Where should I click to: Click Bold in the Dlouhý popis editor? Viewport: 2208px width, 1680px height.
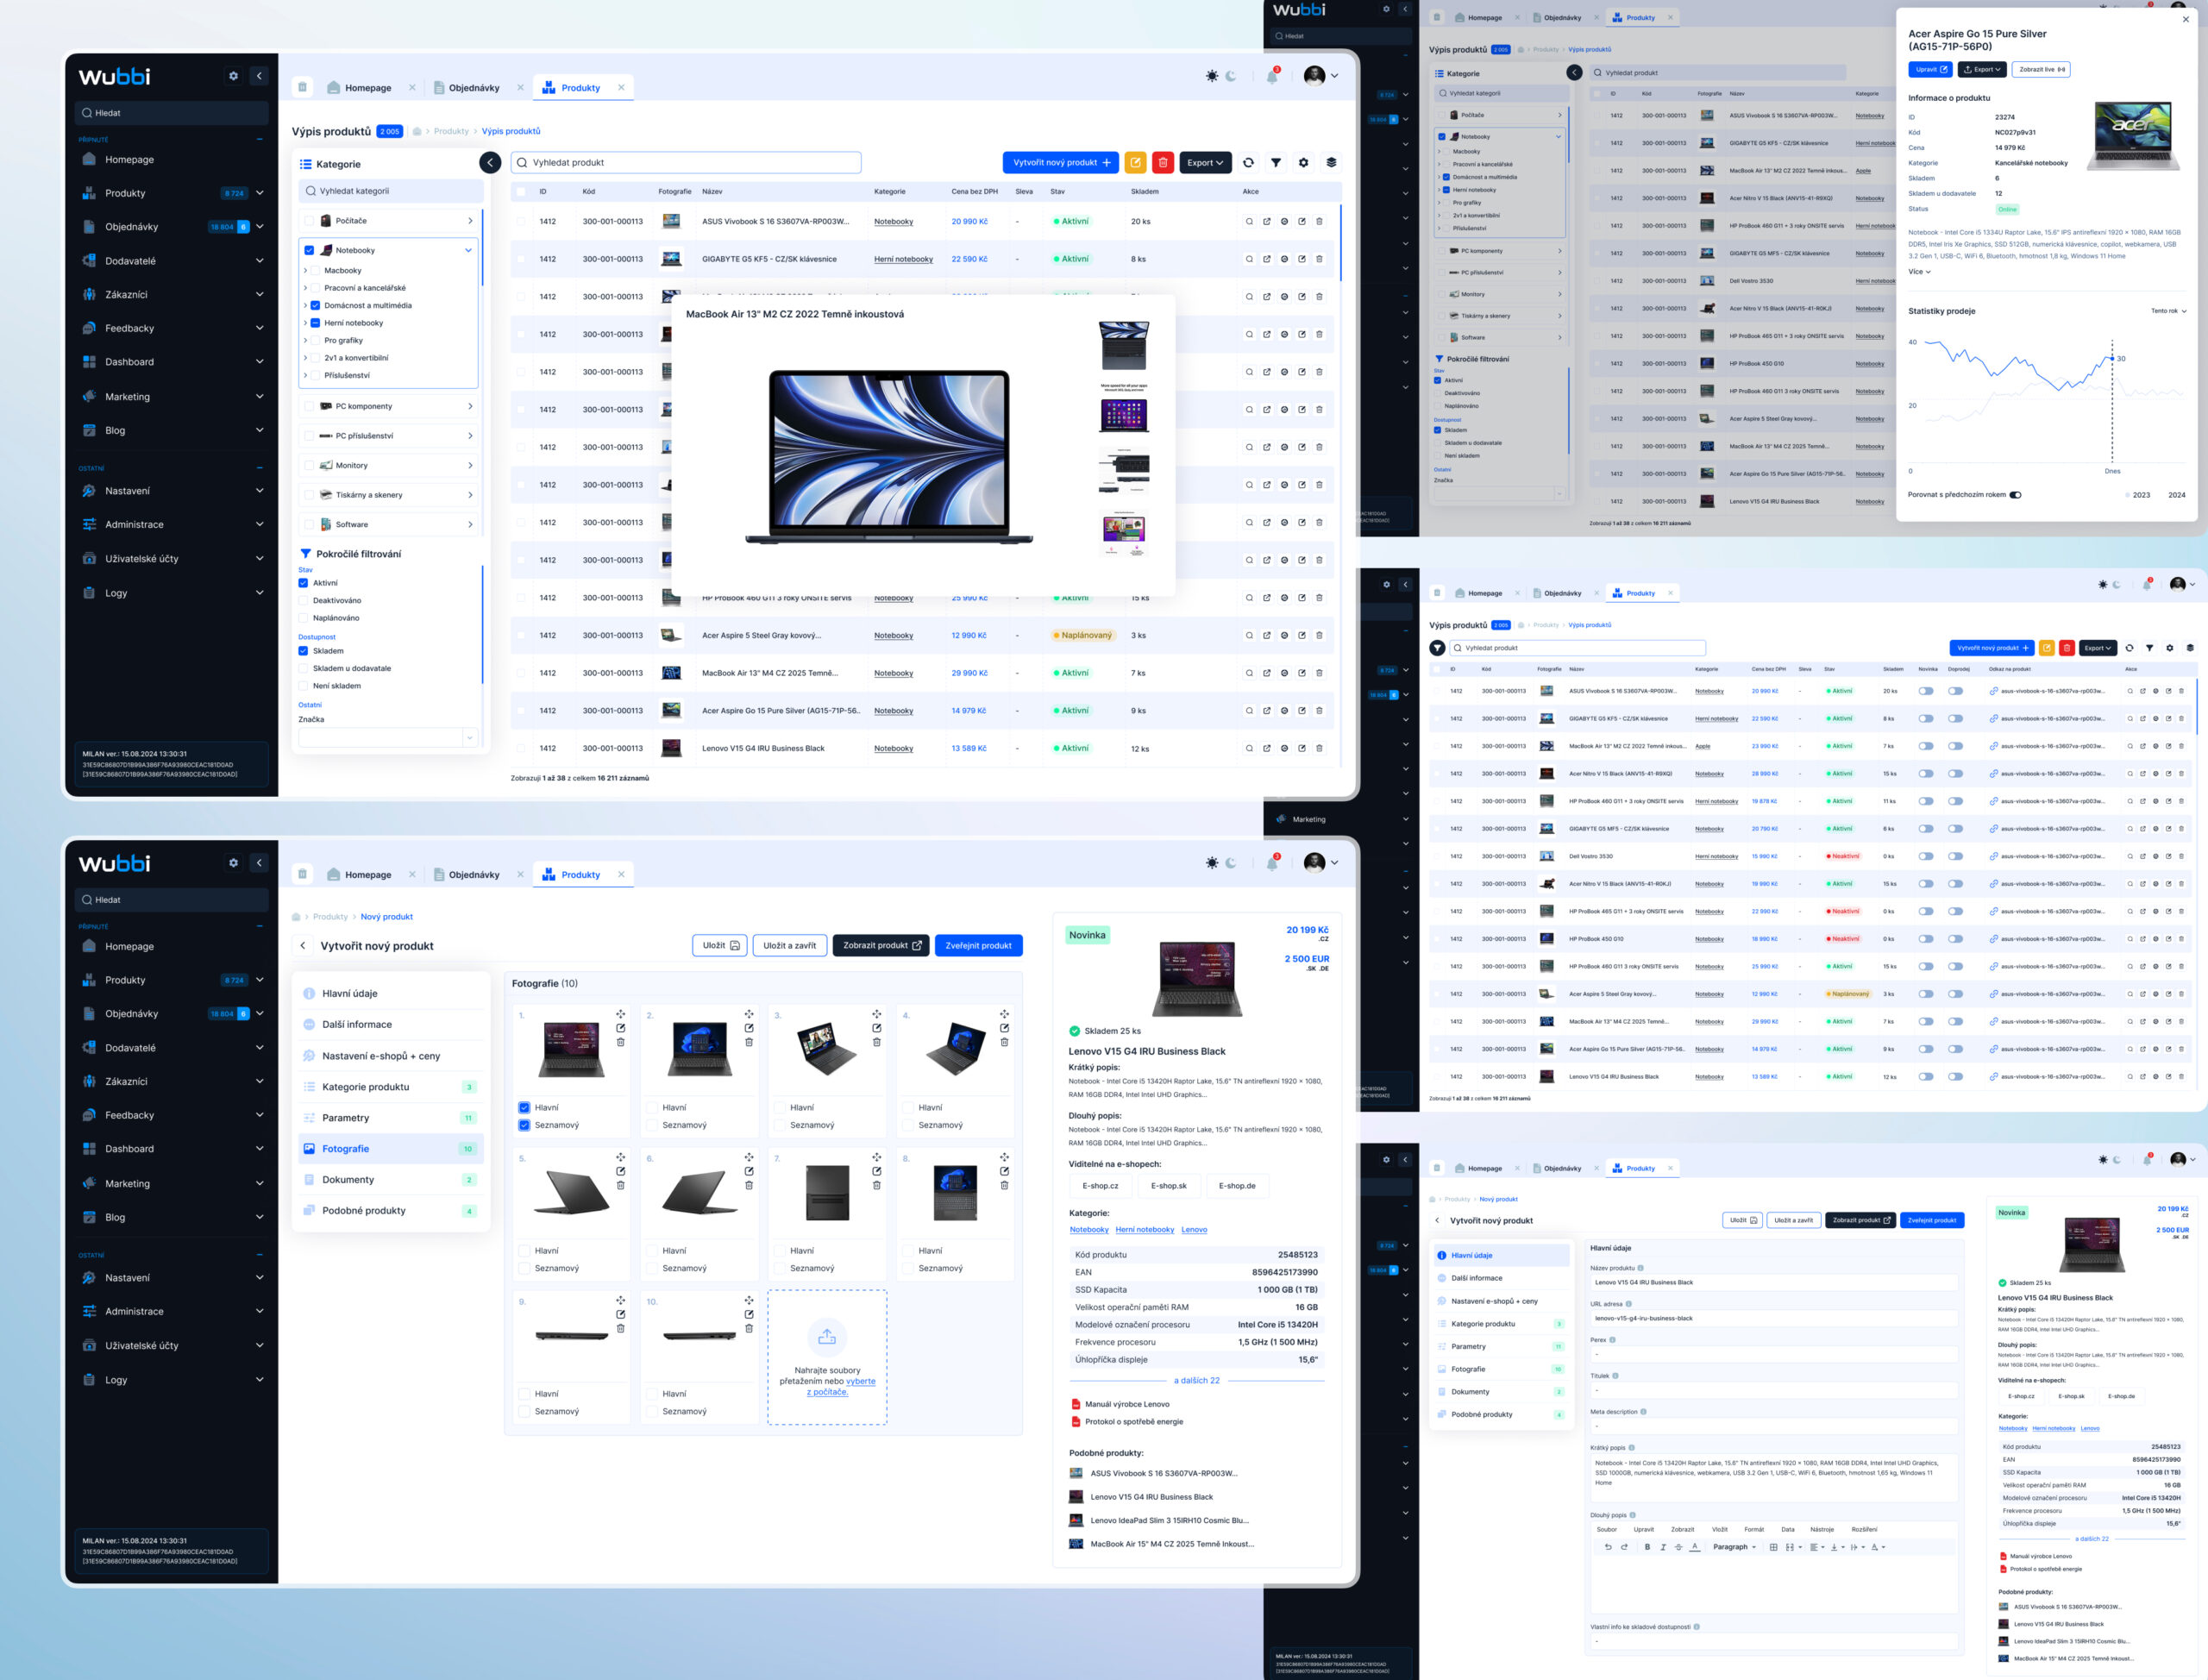coord(1648,1547)
